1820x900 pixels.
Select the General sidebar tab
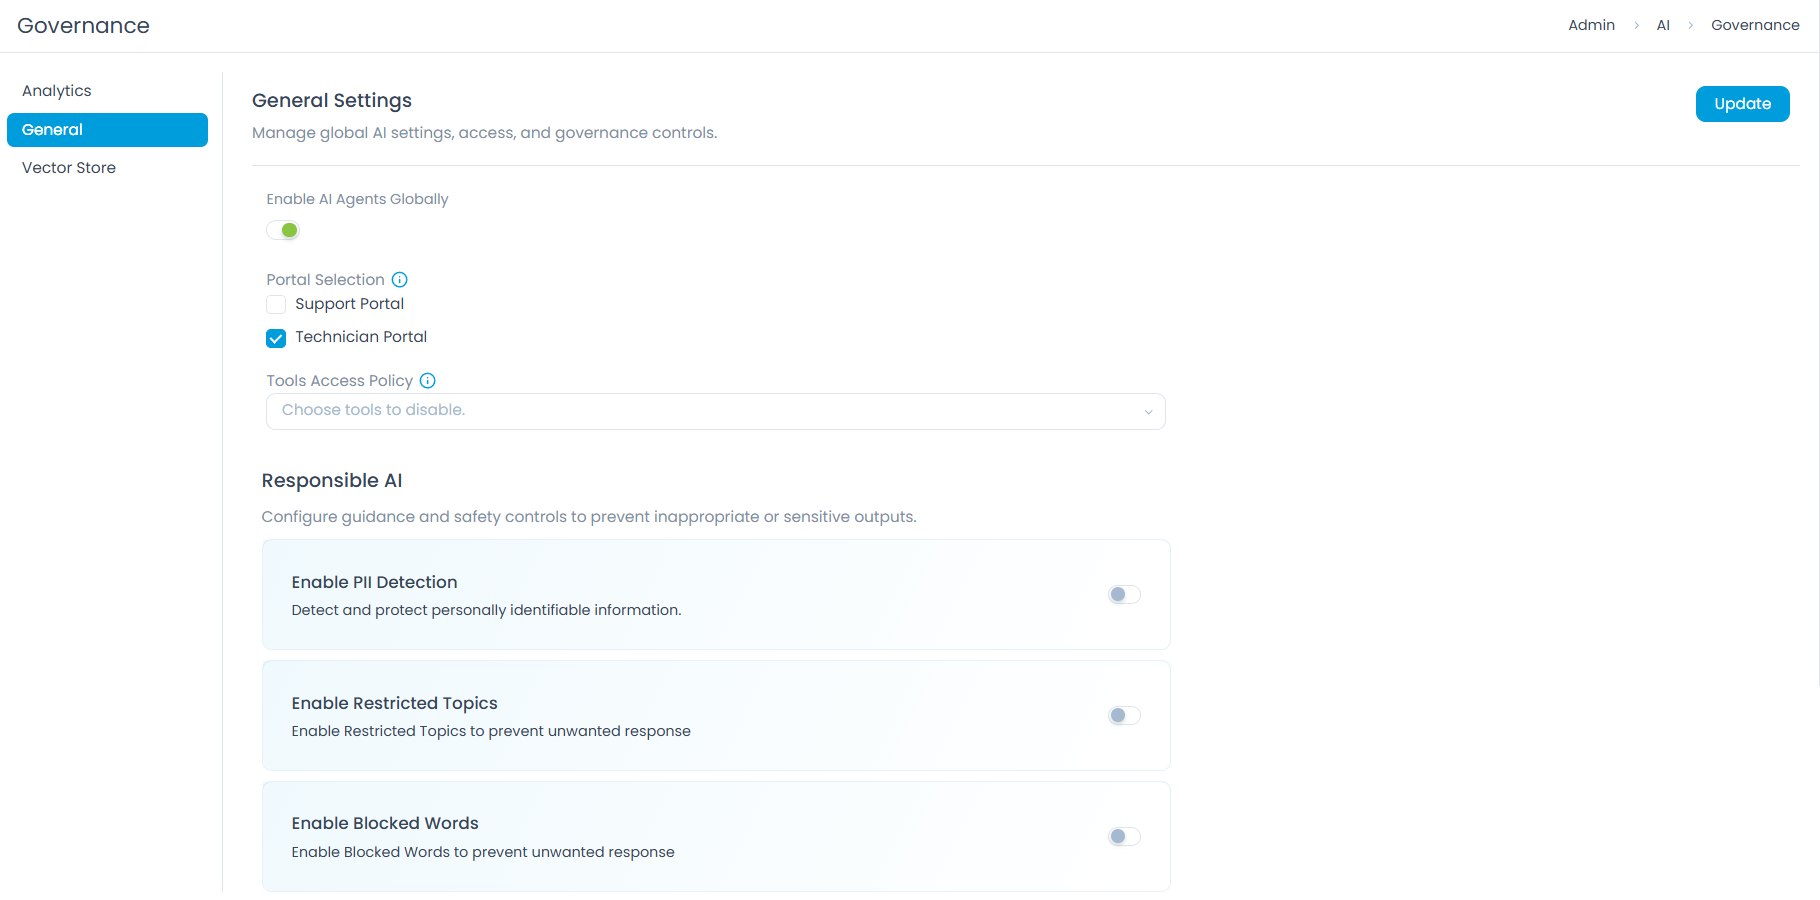click(x=107, y=130)
